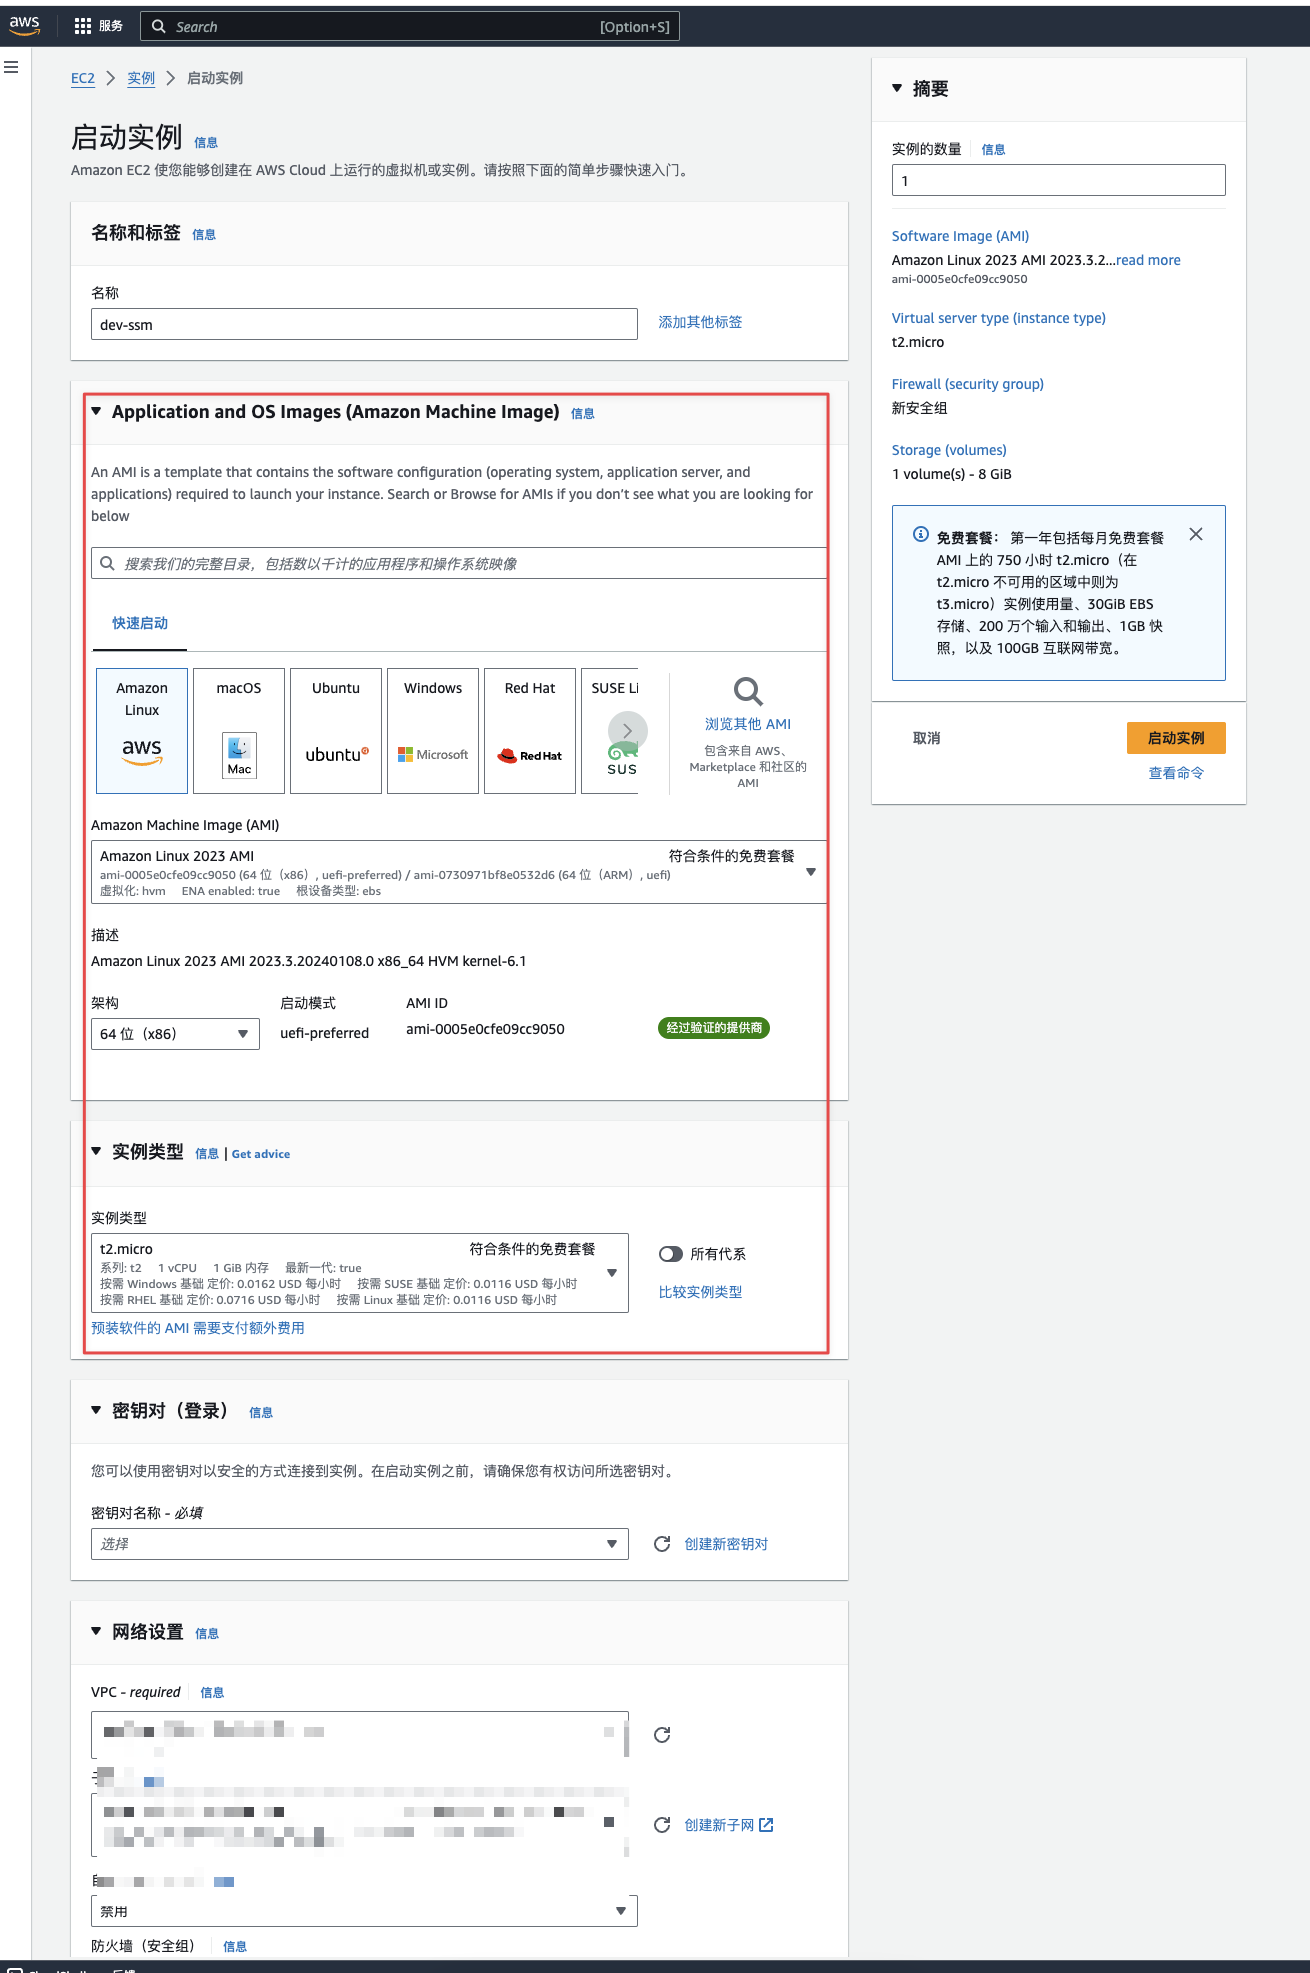Go to 实例 breadcrumb link
The height and width of the screenshot is (1973, 1310).
pyautogui.click(x=141, y=78)
